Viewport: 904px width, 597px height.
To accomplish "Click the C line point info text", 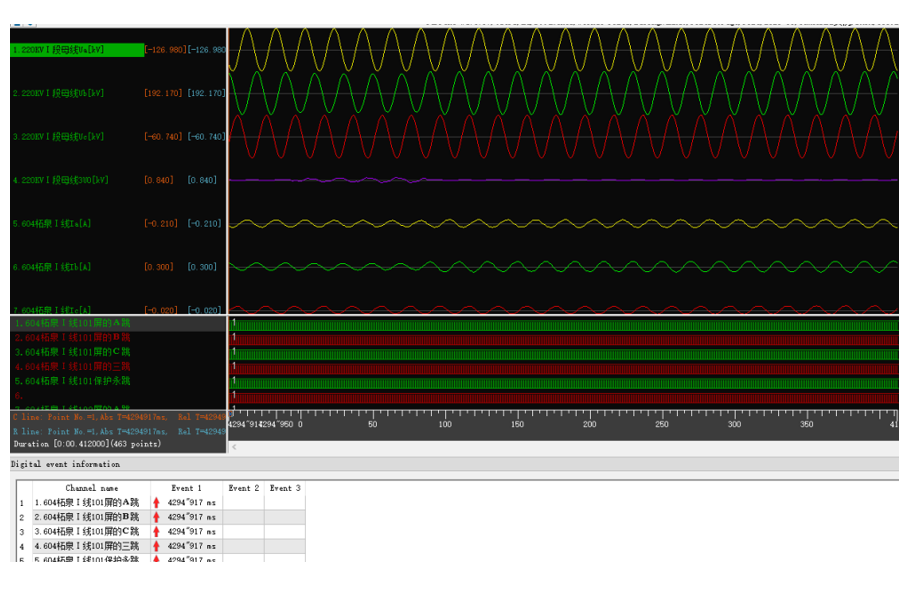I will click(118, 417).
